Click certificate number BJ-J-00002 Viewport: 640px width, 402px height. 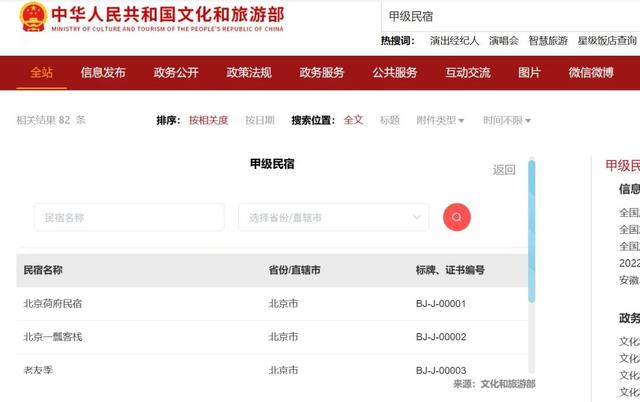click(441, 337)
